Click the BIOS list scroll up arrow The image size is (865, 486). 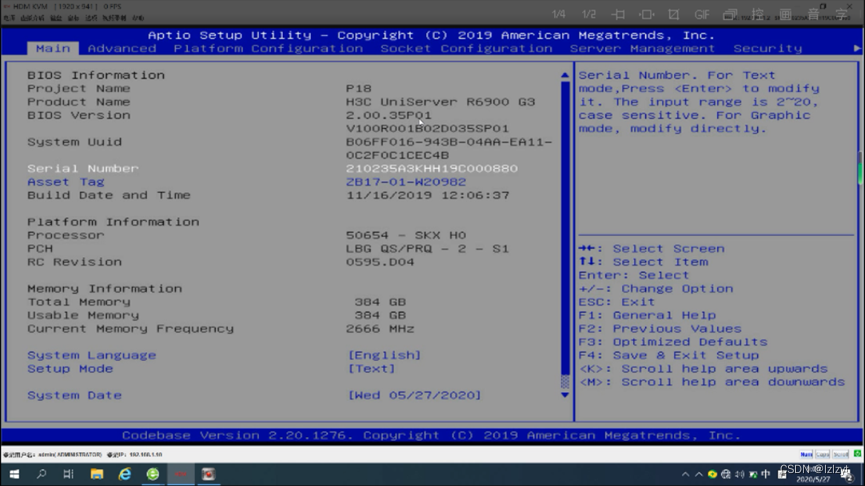tap(565, 75)
